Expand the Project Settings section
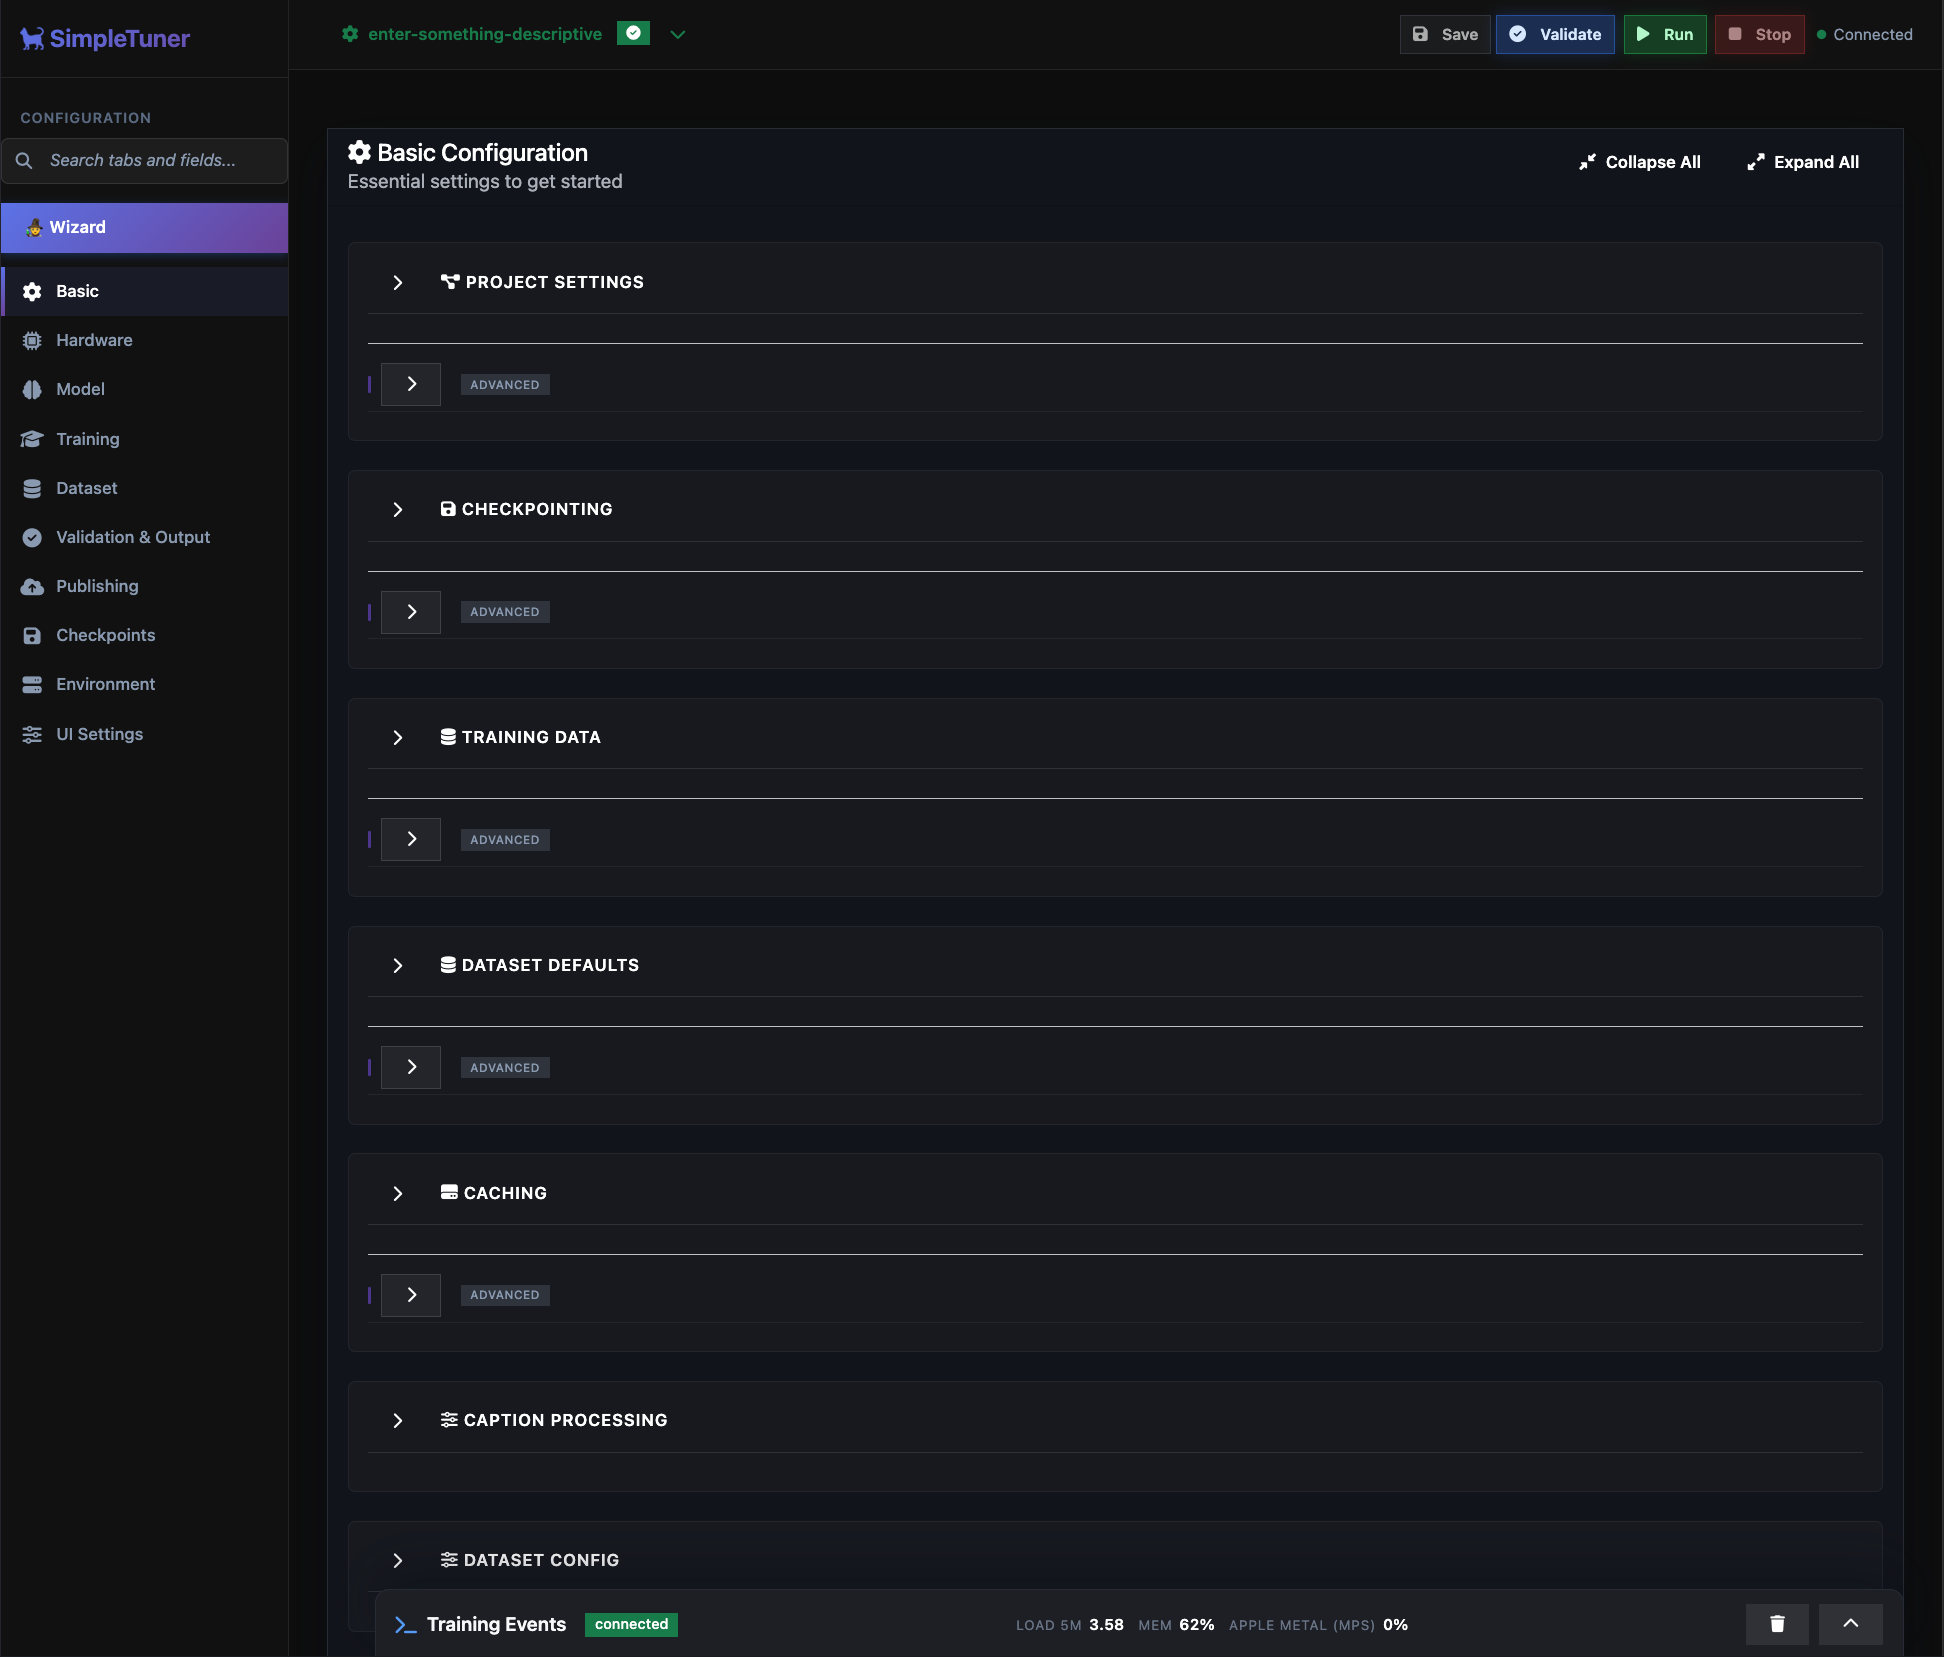This screenshot has width=1944, height=1657. pos(398,283)
